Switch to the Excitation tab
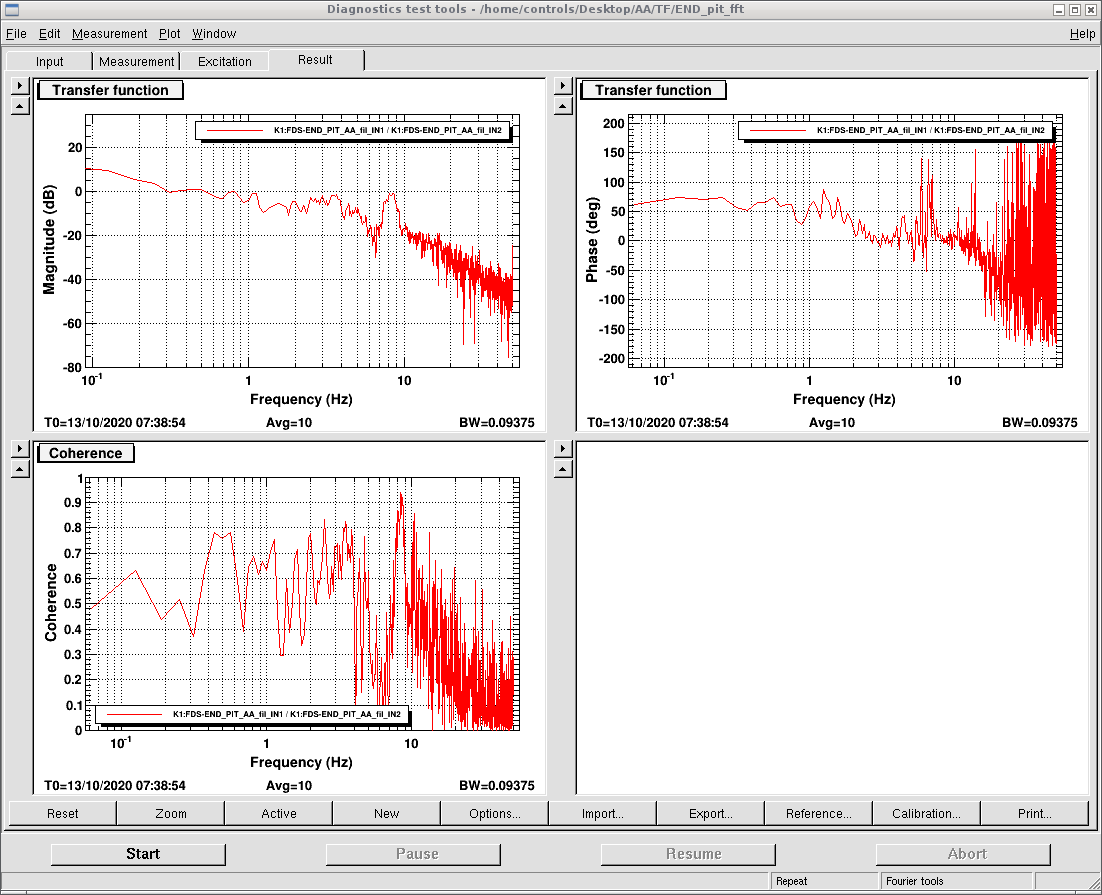The width and height of the screenshot is (1102, 895). click(224, 61)
